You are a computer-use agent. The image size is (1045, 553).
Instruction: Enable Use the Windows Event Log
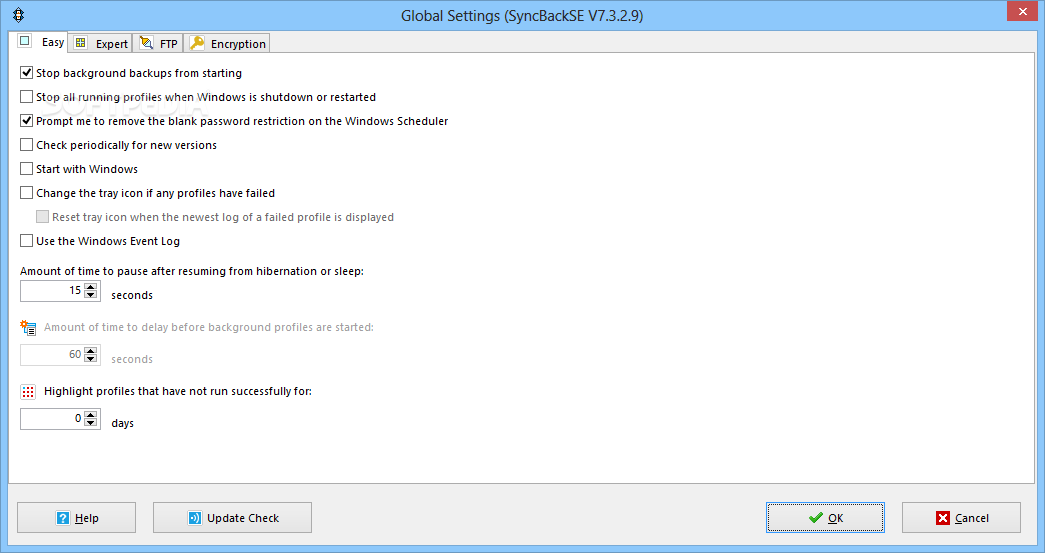coord(27,241)
